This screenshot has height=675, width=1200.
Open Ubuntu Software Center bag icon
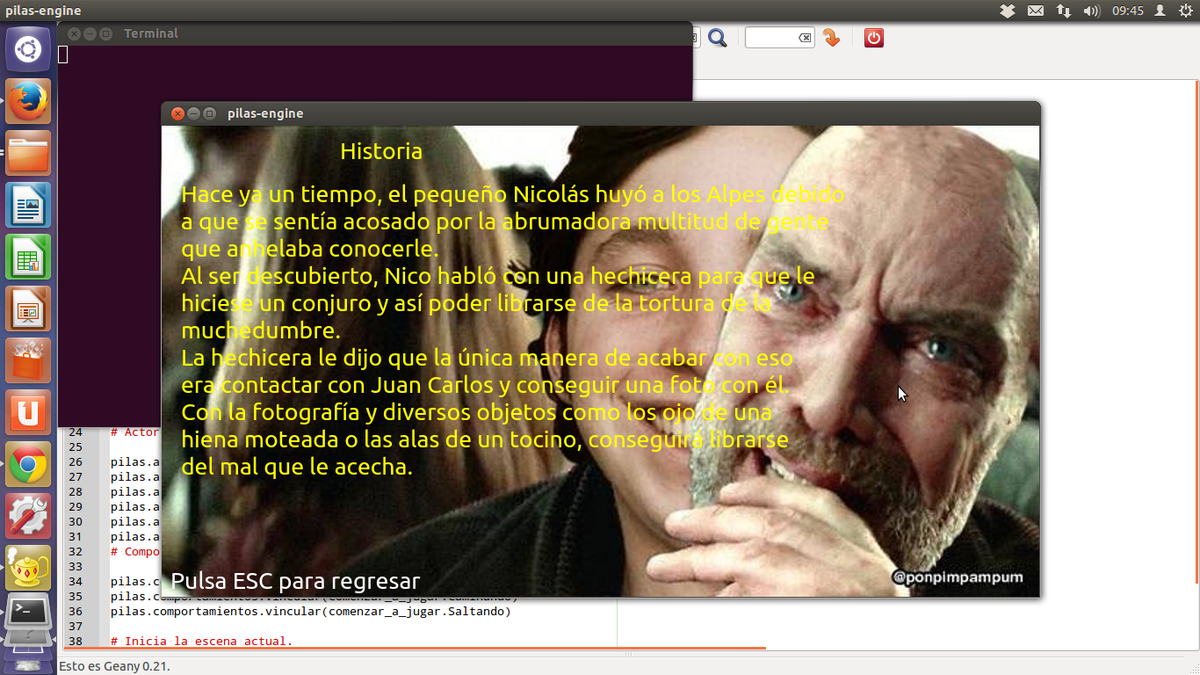[28, 361]
